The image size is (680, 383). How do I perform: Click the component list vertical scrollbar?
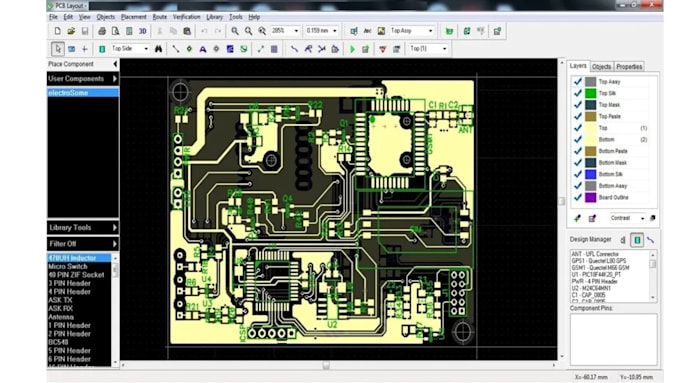click(115, 310)
